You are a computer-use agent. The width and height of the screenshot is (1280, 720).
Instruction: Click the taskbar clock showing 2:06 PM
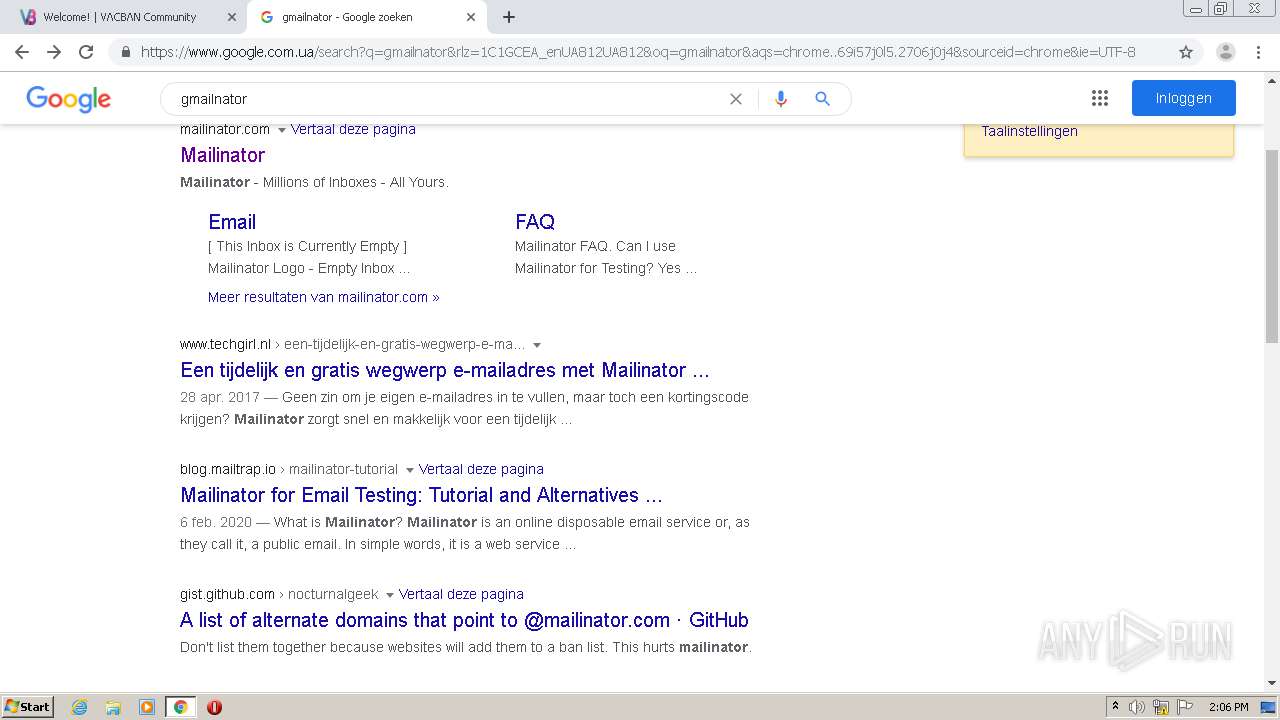pos(1228,707)
